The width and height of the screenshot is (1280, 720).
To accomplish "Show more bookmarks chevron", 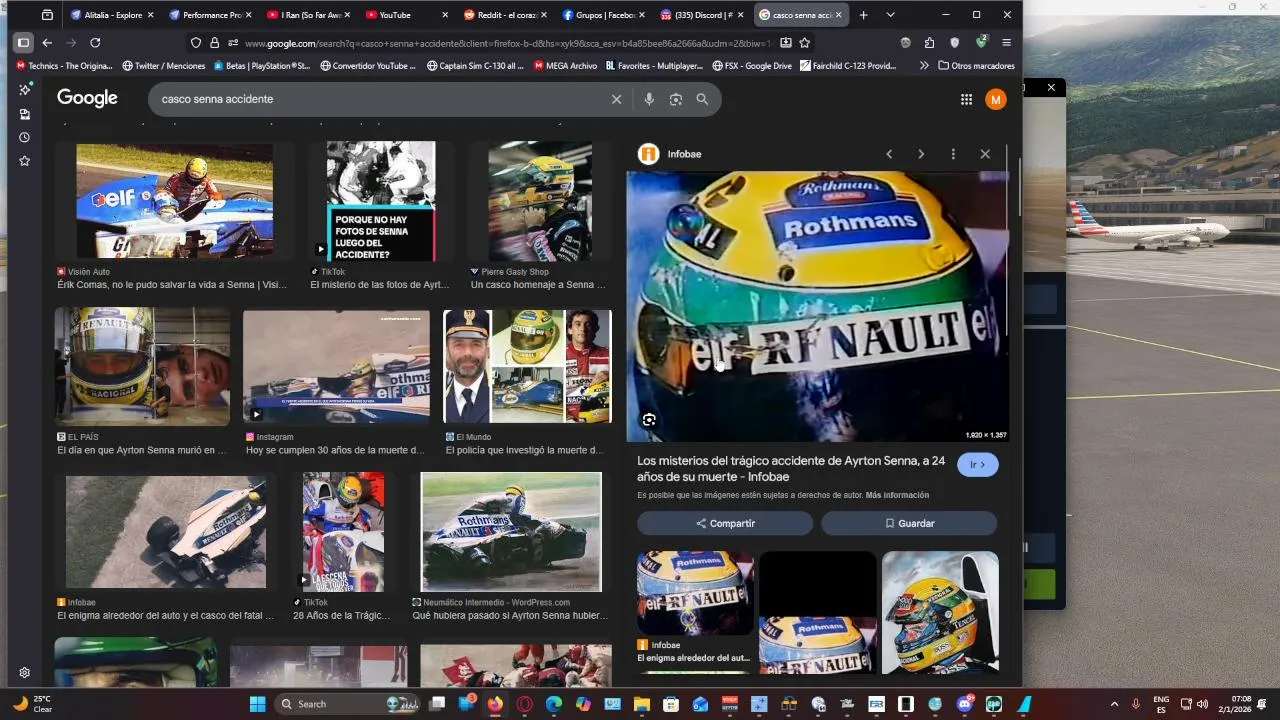I will click(x=924, y=66).
